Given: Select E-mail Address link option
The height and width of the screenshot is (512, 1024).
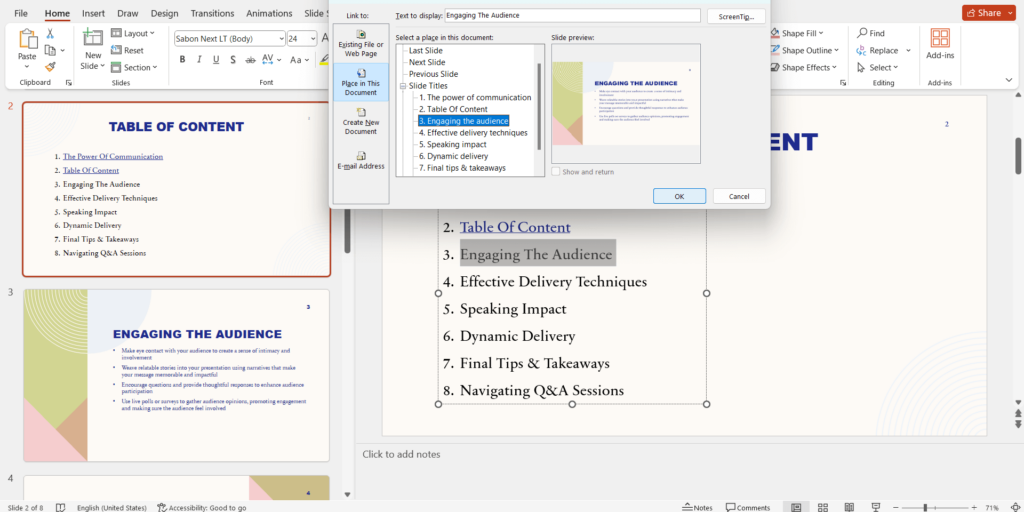Looking at the screenshot, I should 361,160.
